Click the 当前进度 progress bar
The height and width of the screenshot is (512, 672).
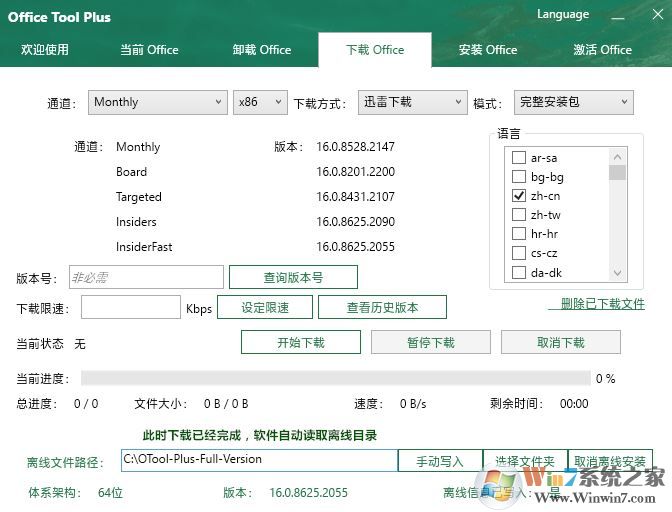(336, 378)
